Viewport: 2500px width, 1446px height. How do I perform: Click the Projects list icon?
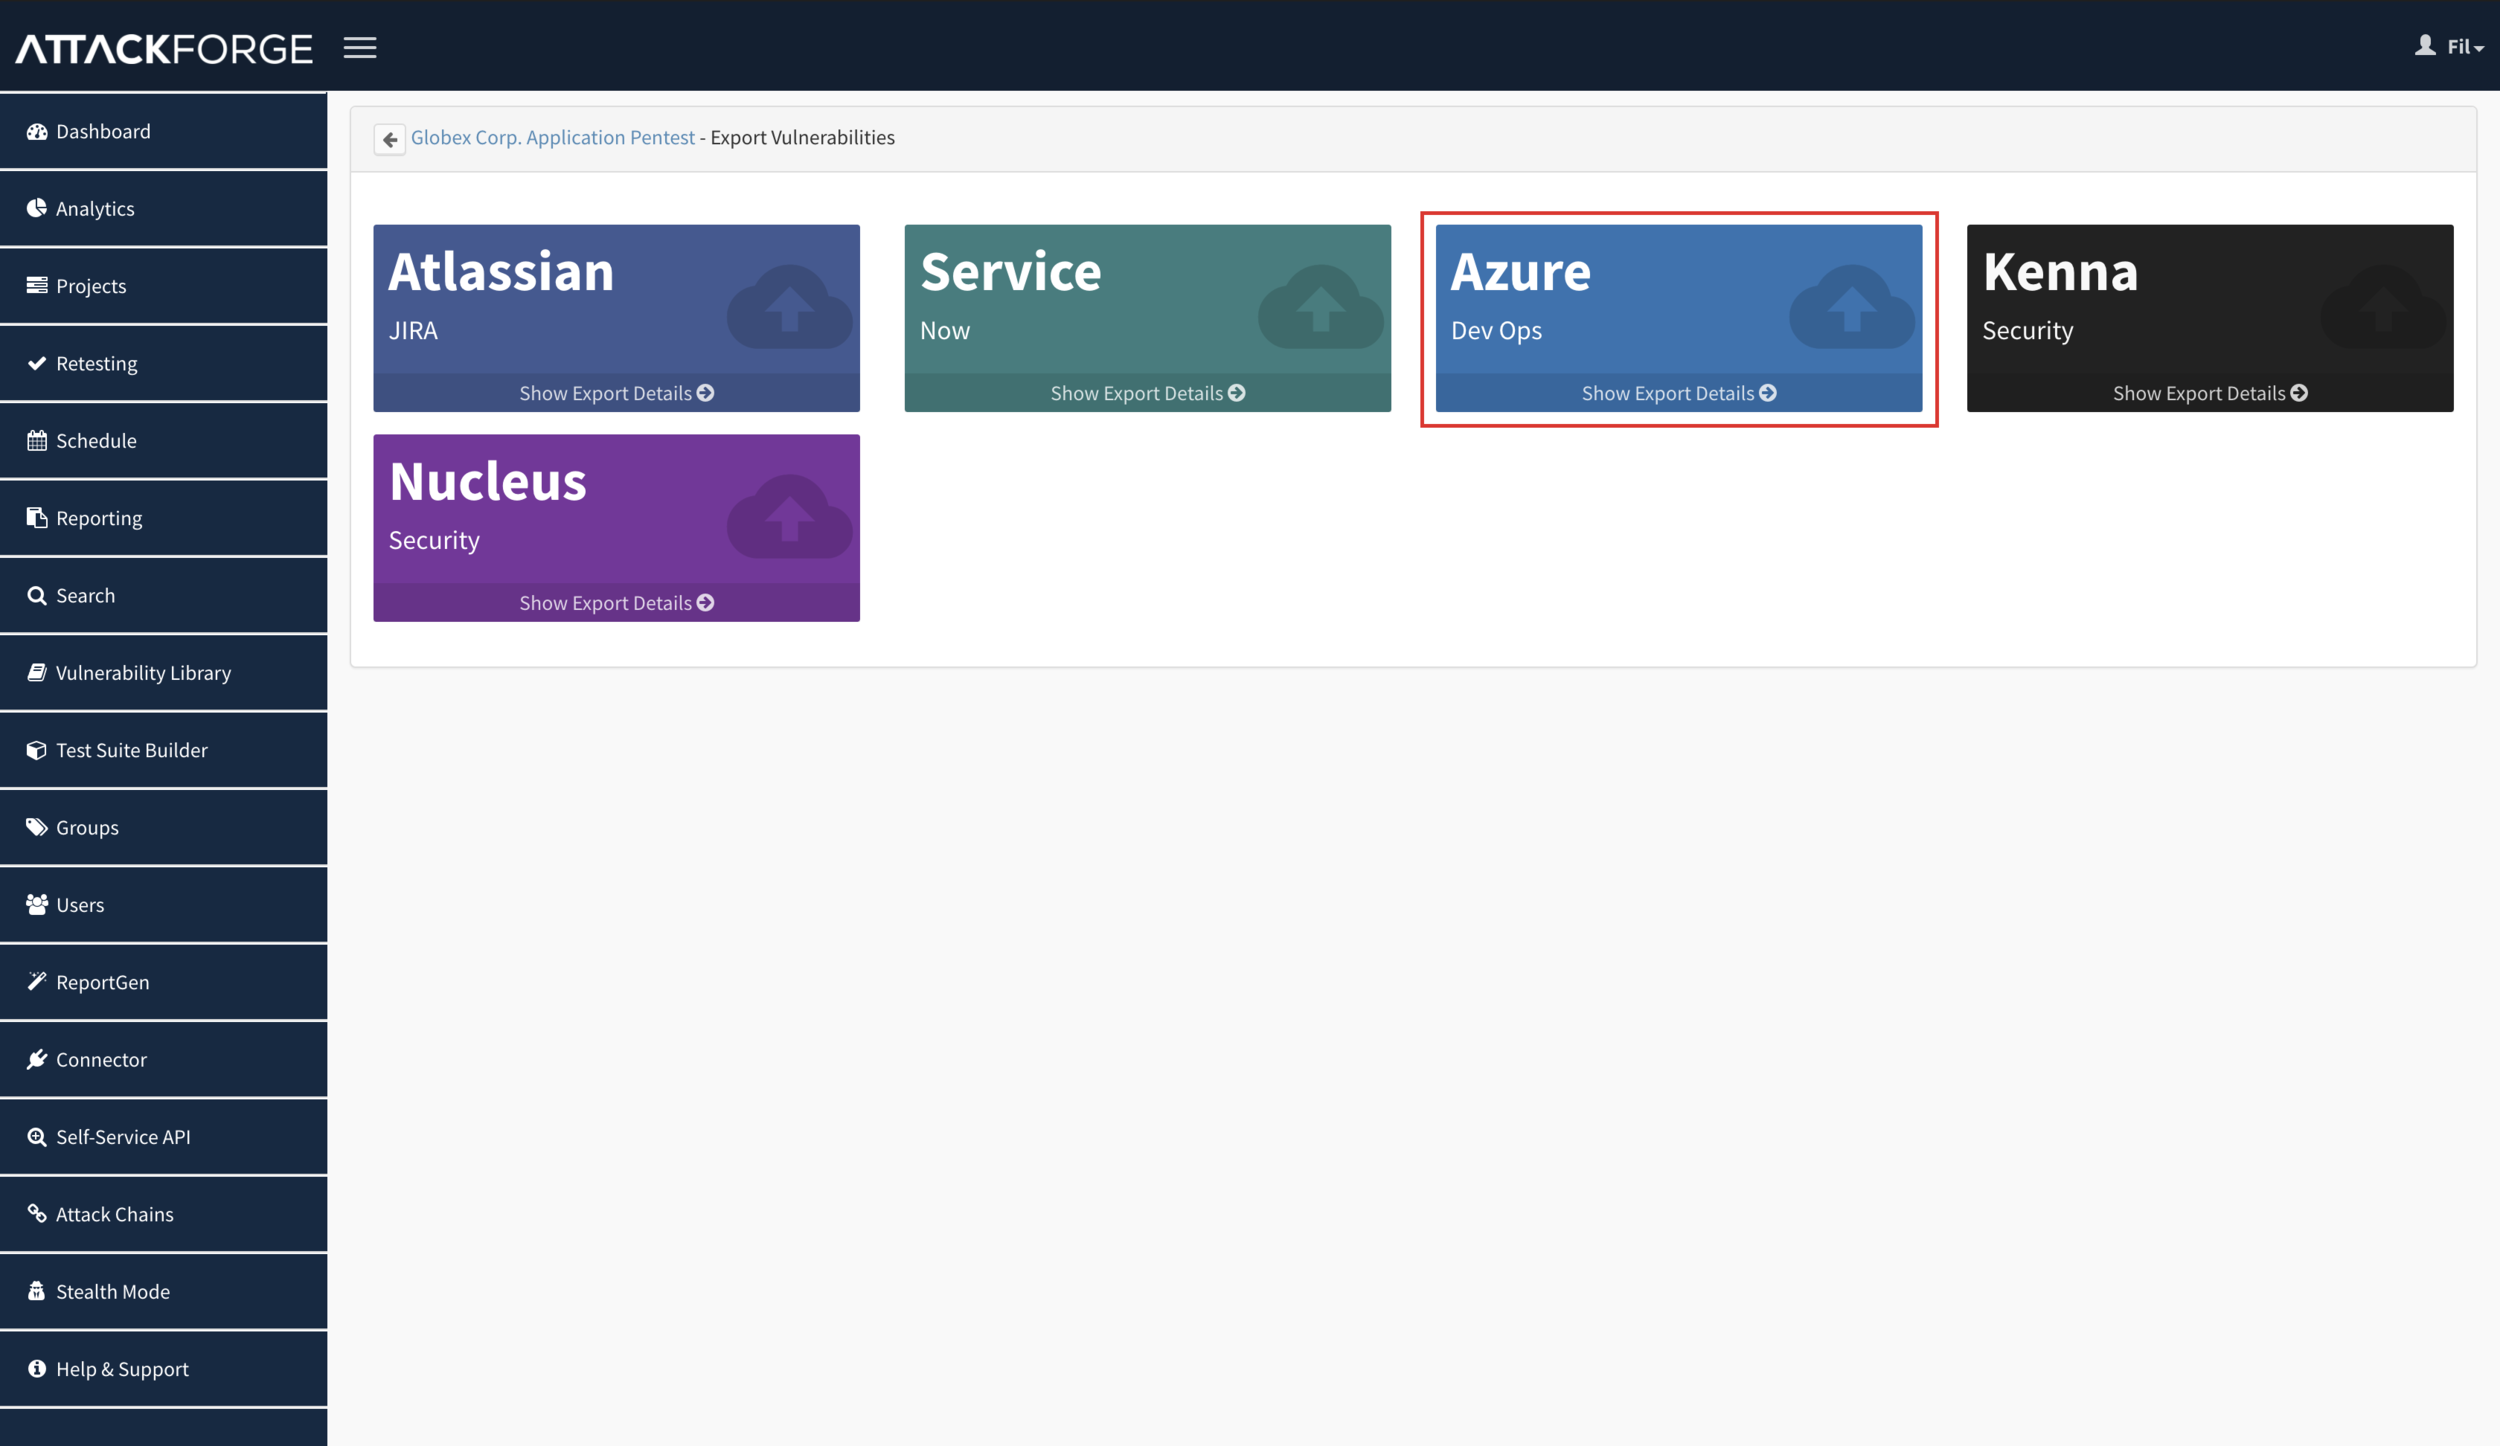(37, 285)
